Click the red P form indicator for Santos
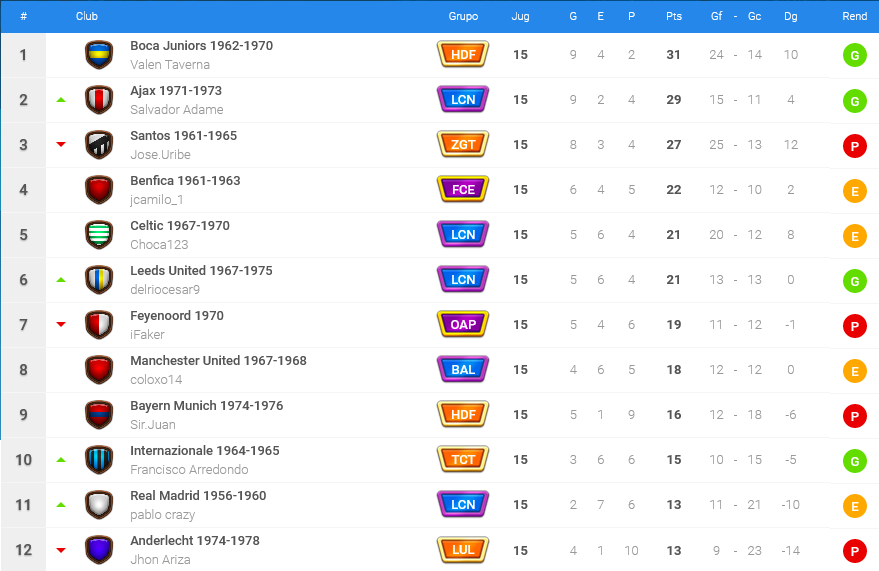The height and width of the screenshot is (571, 879). (854, 146)
